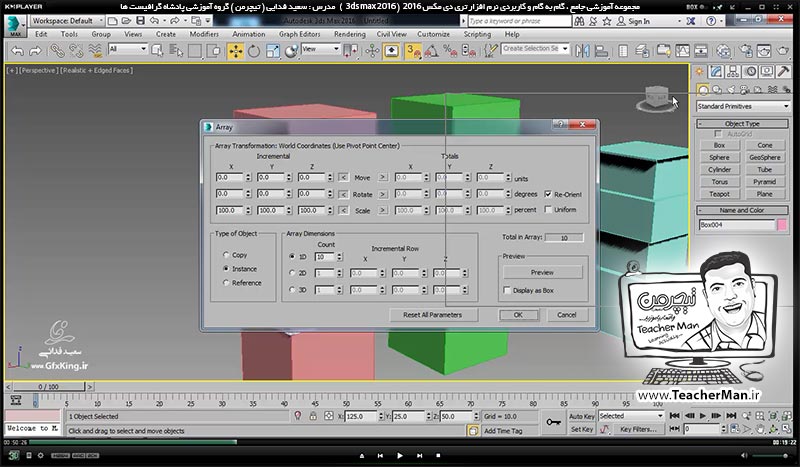
Task: Select the 1D array dimension radio
Action: (292, 257)
